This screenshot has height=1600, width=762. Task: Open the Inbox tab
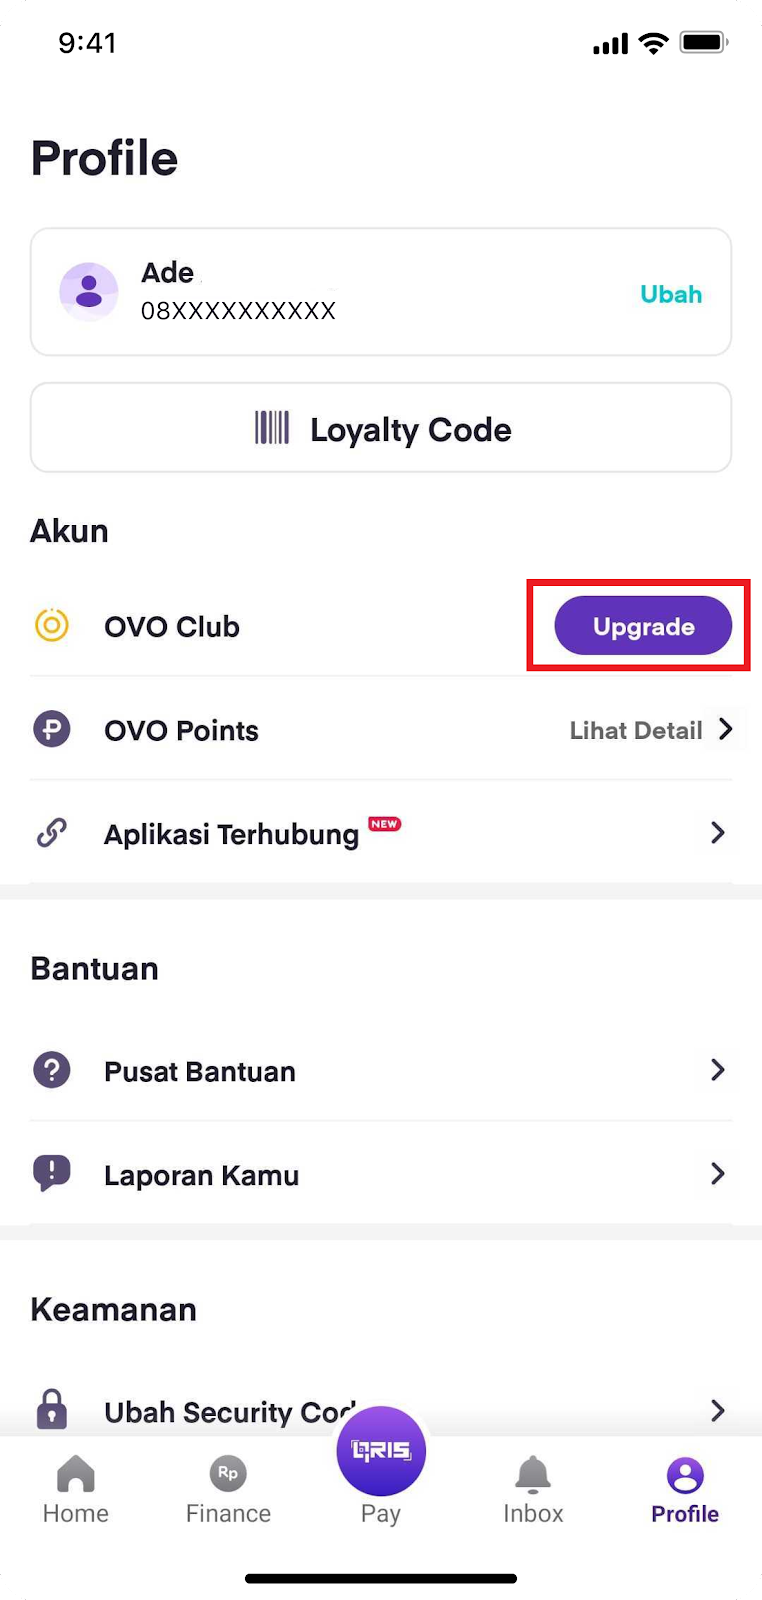click(533, 1490)
